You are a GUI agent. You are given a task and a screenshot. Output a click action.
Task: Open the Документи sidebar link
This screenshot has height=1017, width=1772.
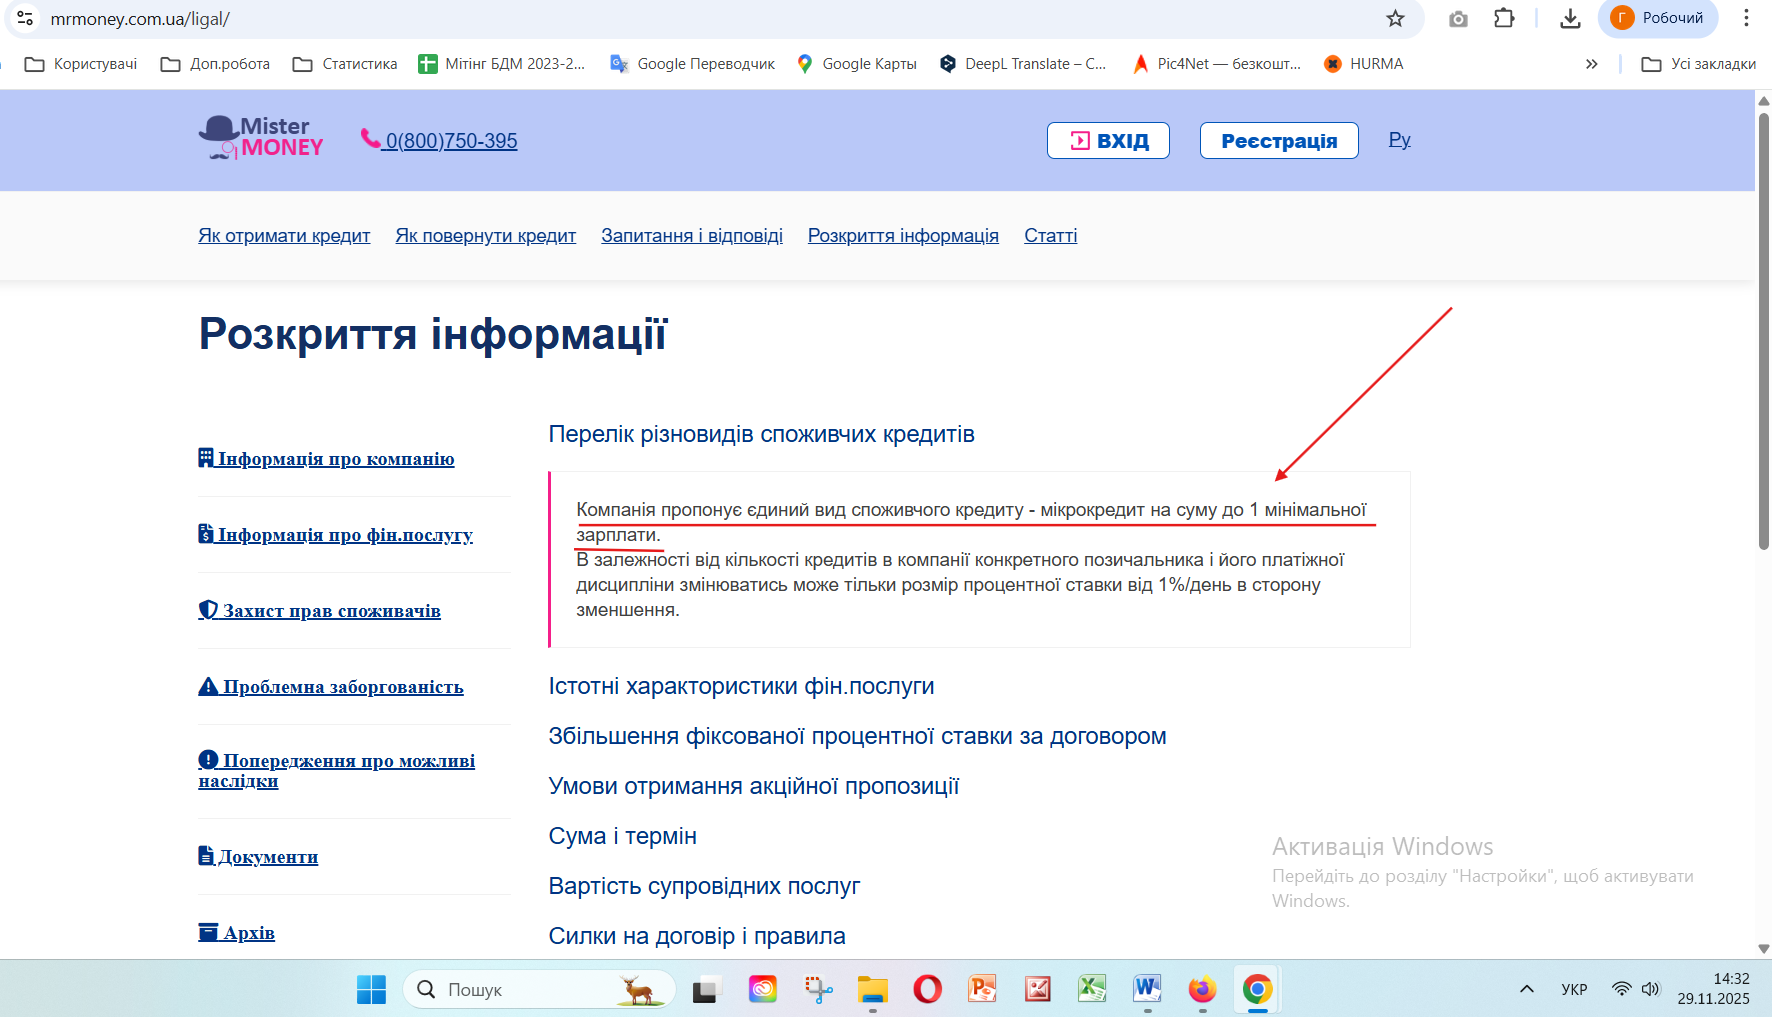pyautogui.click(x=258, y=857)
